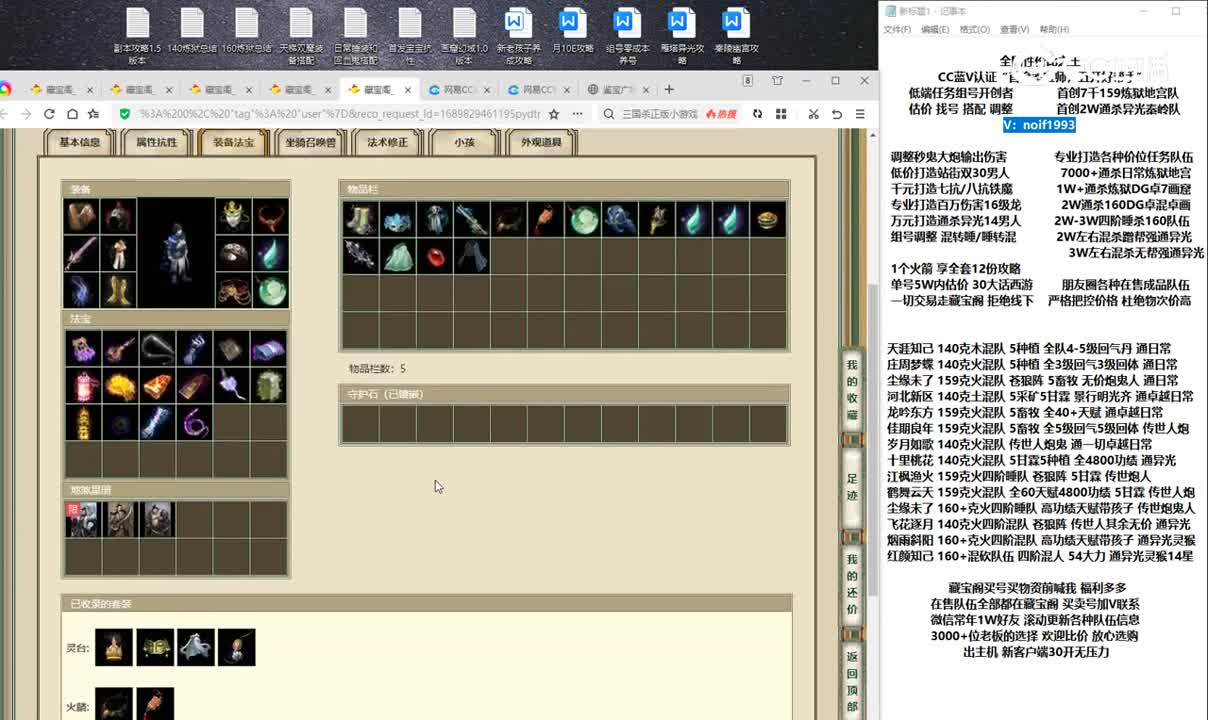Click 返回顶部 to return to top
Image resolution: width=1208 pixels, height=720 pixels.
852,681
